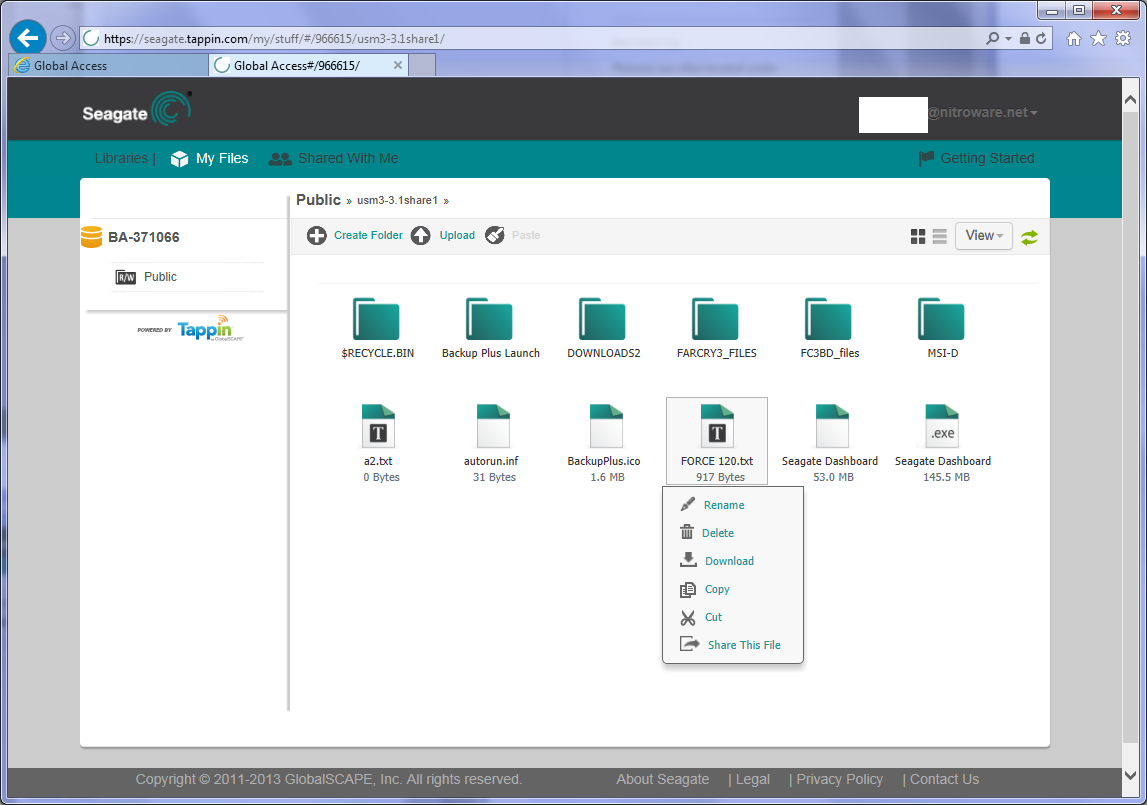
Task: Open the DOWNLOADS2 folder
Action: (603, 319)
